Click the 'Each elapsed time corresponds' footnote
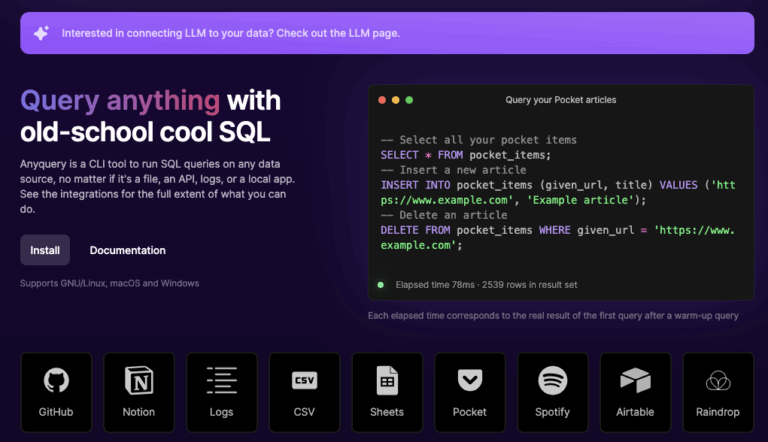The width and height of the screenshot is (768, 442). tap(553, 316)
